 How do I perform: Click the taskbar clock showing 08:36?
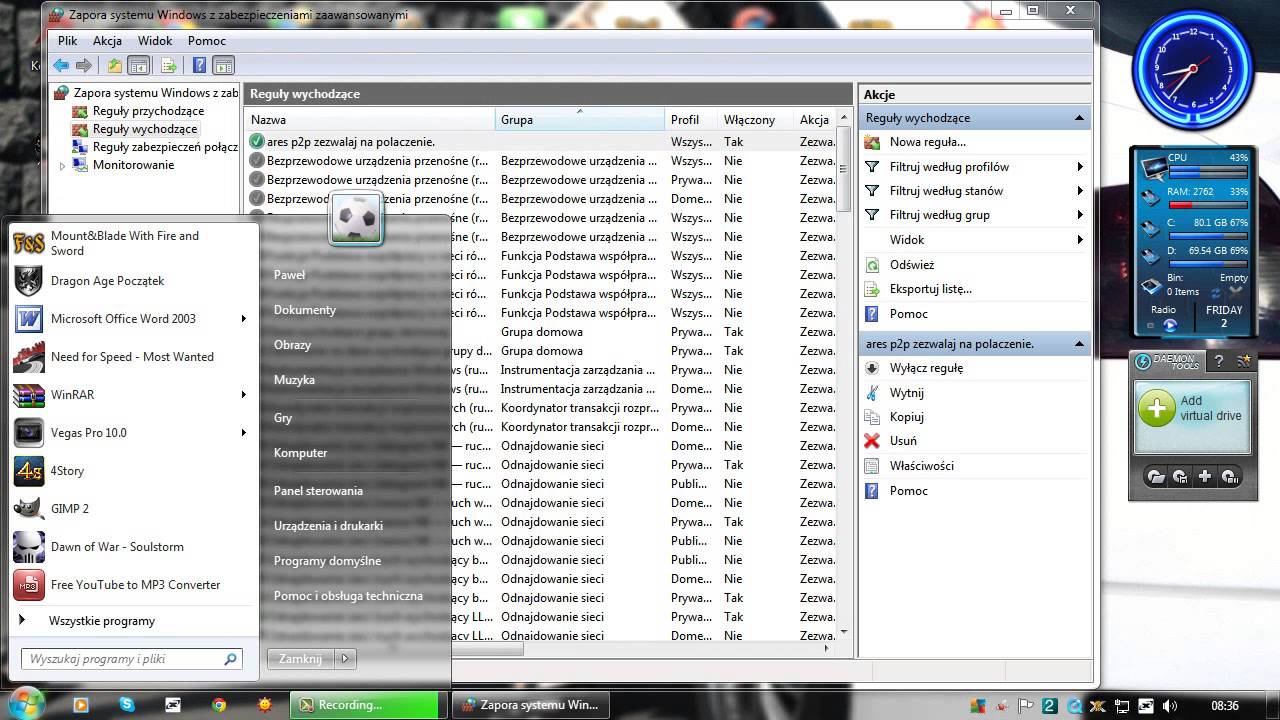(x=1225, y=706)
